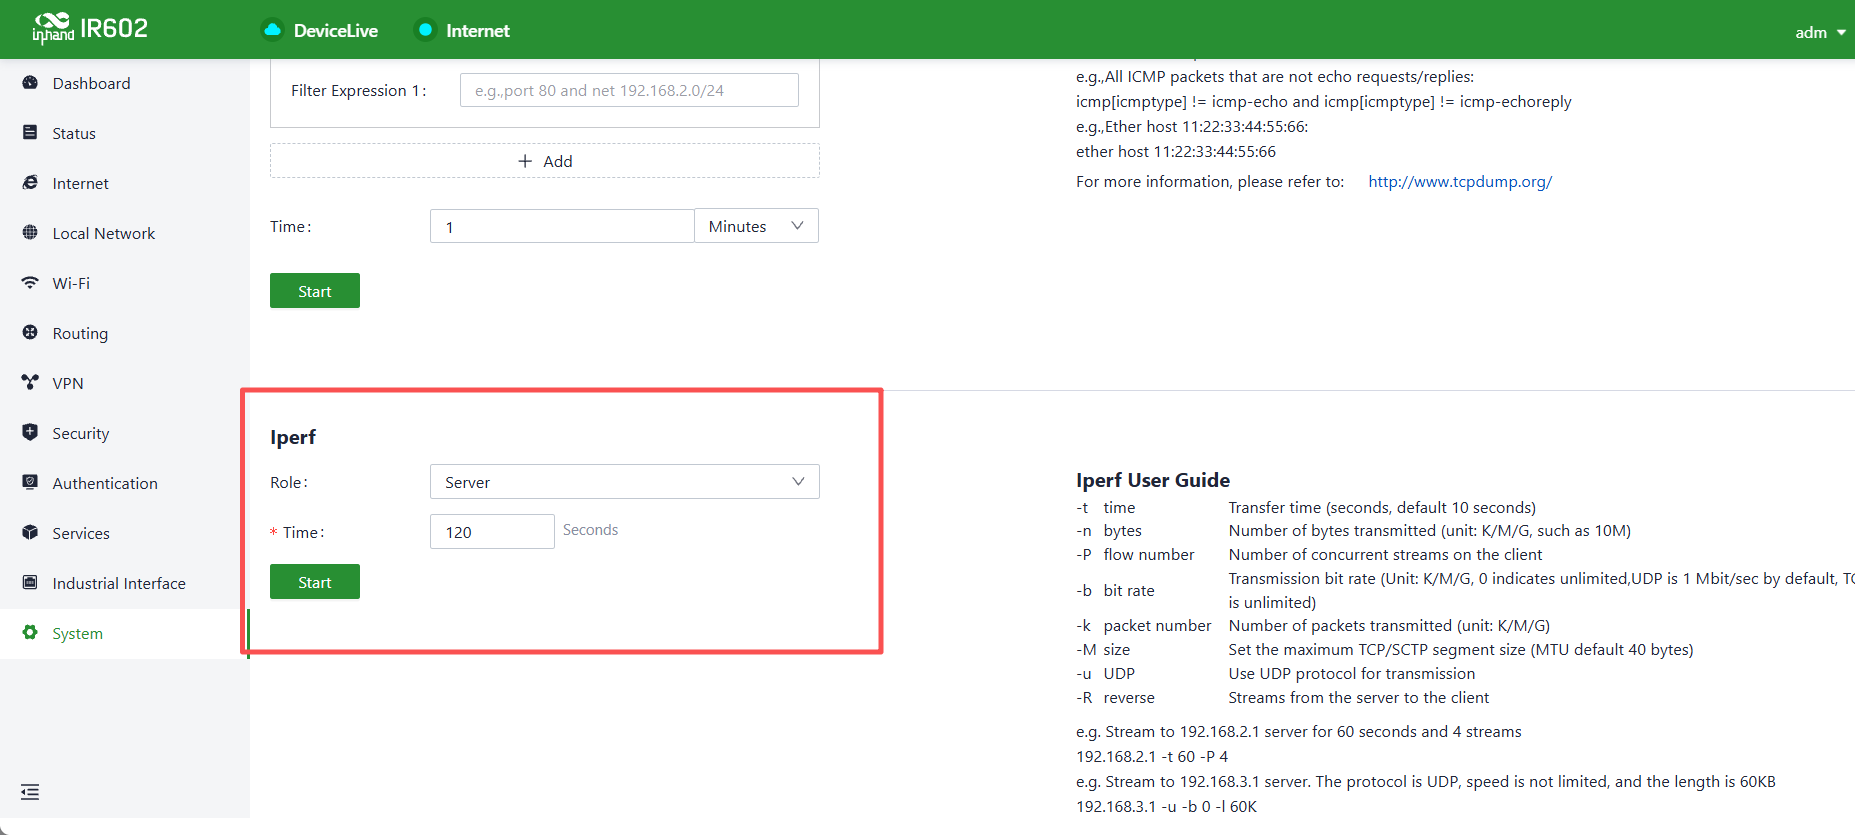The height and width of the screenshot is (835, 1855).
Task: Open the Wi-Fi menu item
Action: [x=125, y=283]
